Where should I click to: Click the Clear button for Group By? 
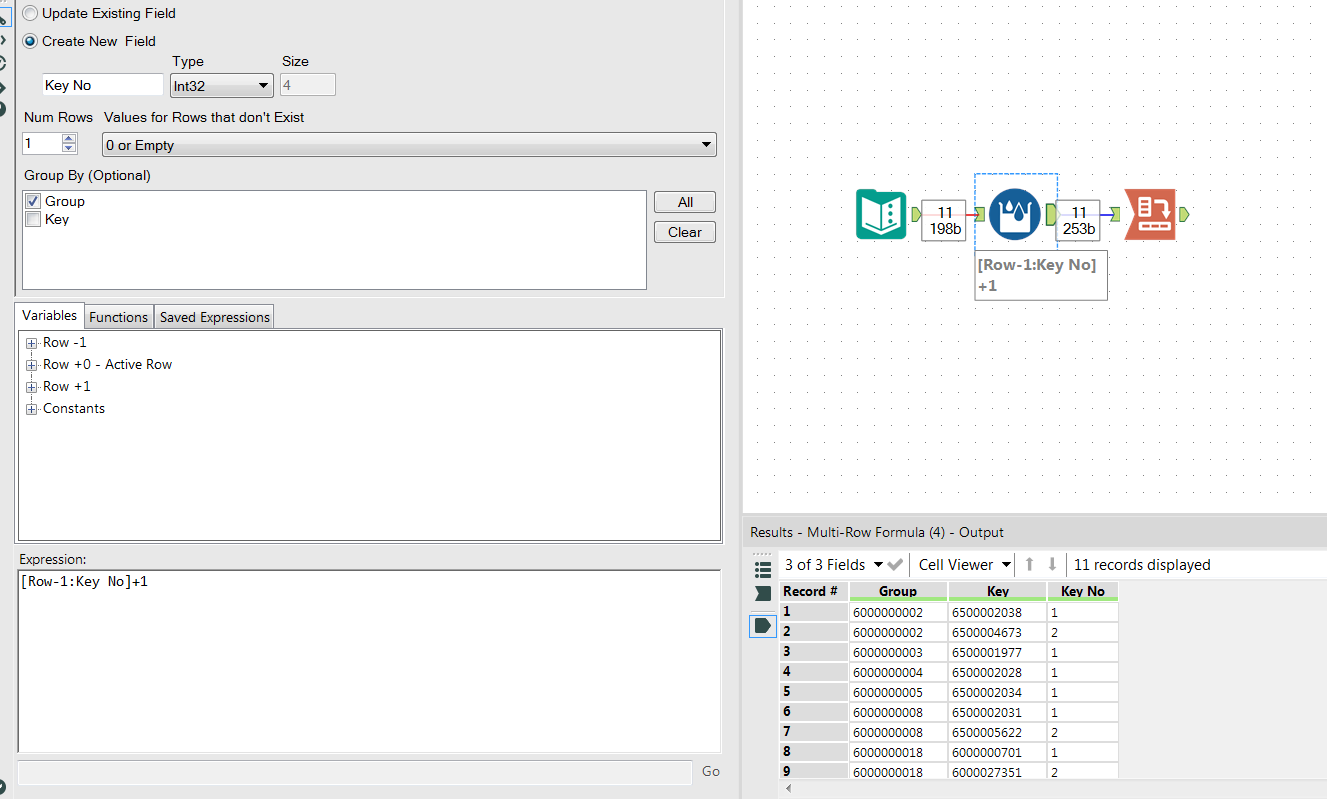click(684, 231)
